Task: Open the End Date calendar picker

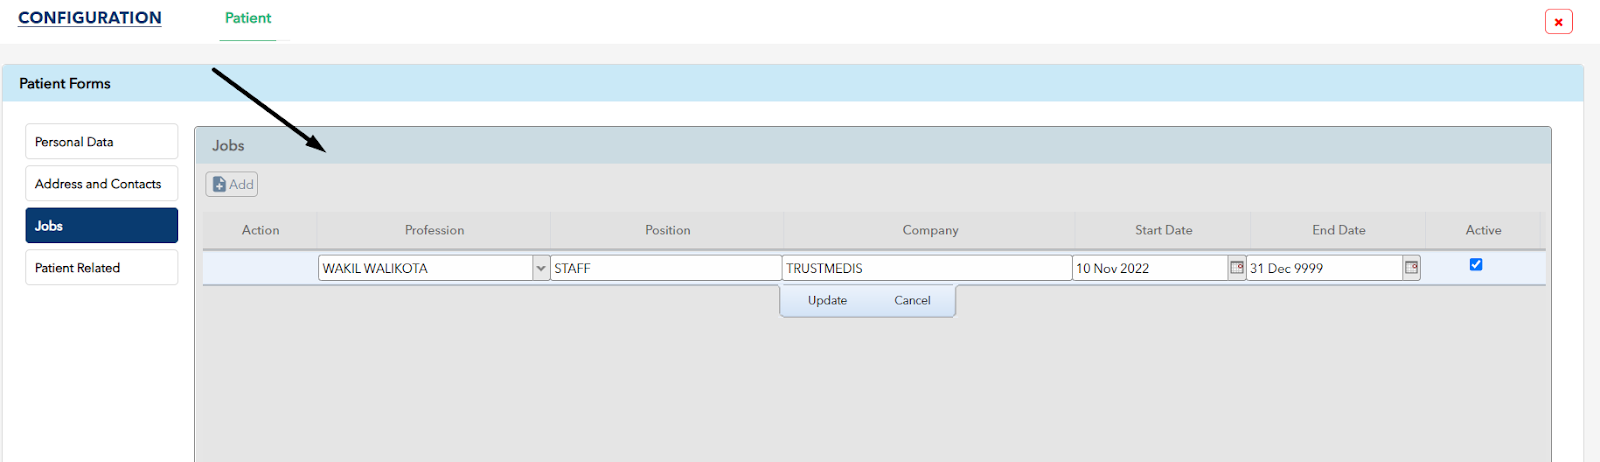Action: point(1412,267)
